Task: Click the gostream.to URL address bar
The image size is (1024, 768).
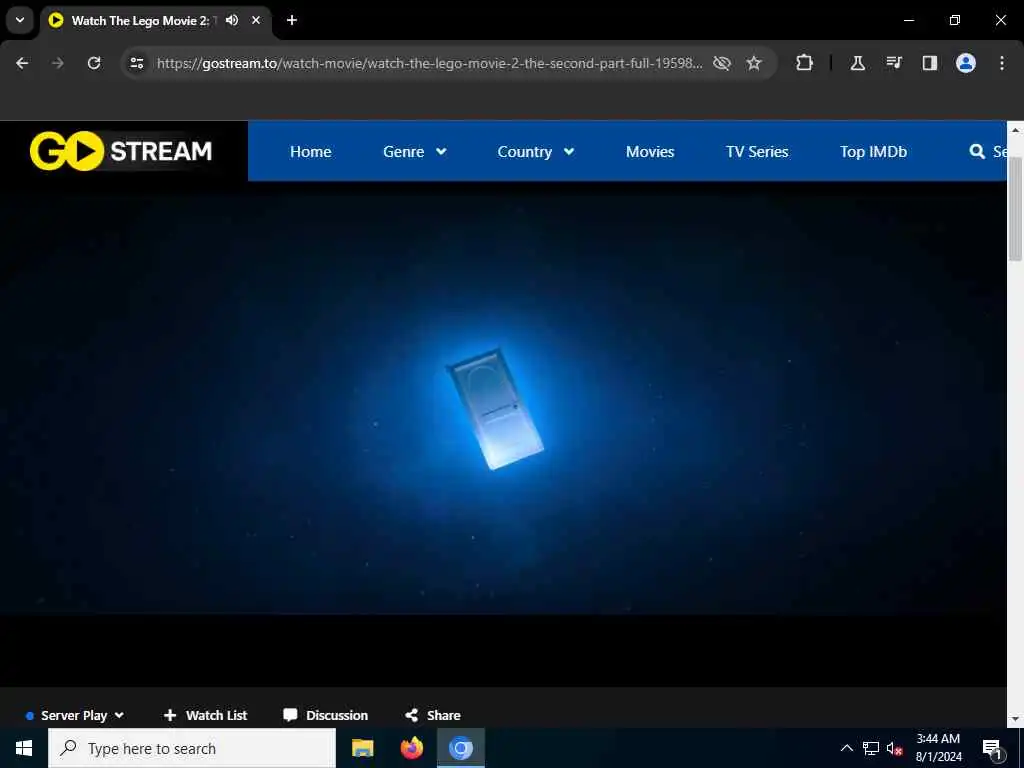Action: 429,63
